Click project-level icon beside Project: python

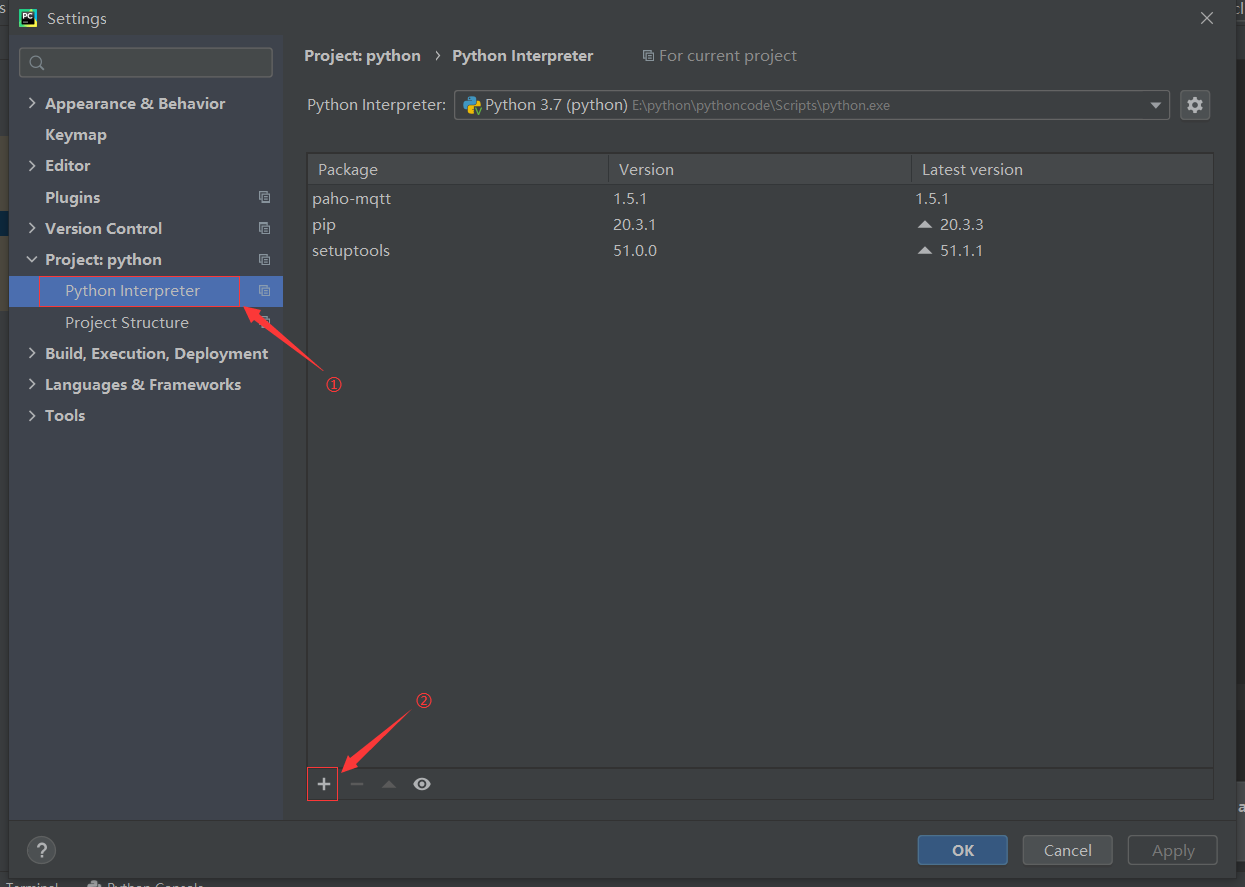point(264,259)
